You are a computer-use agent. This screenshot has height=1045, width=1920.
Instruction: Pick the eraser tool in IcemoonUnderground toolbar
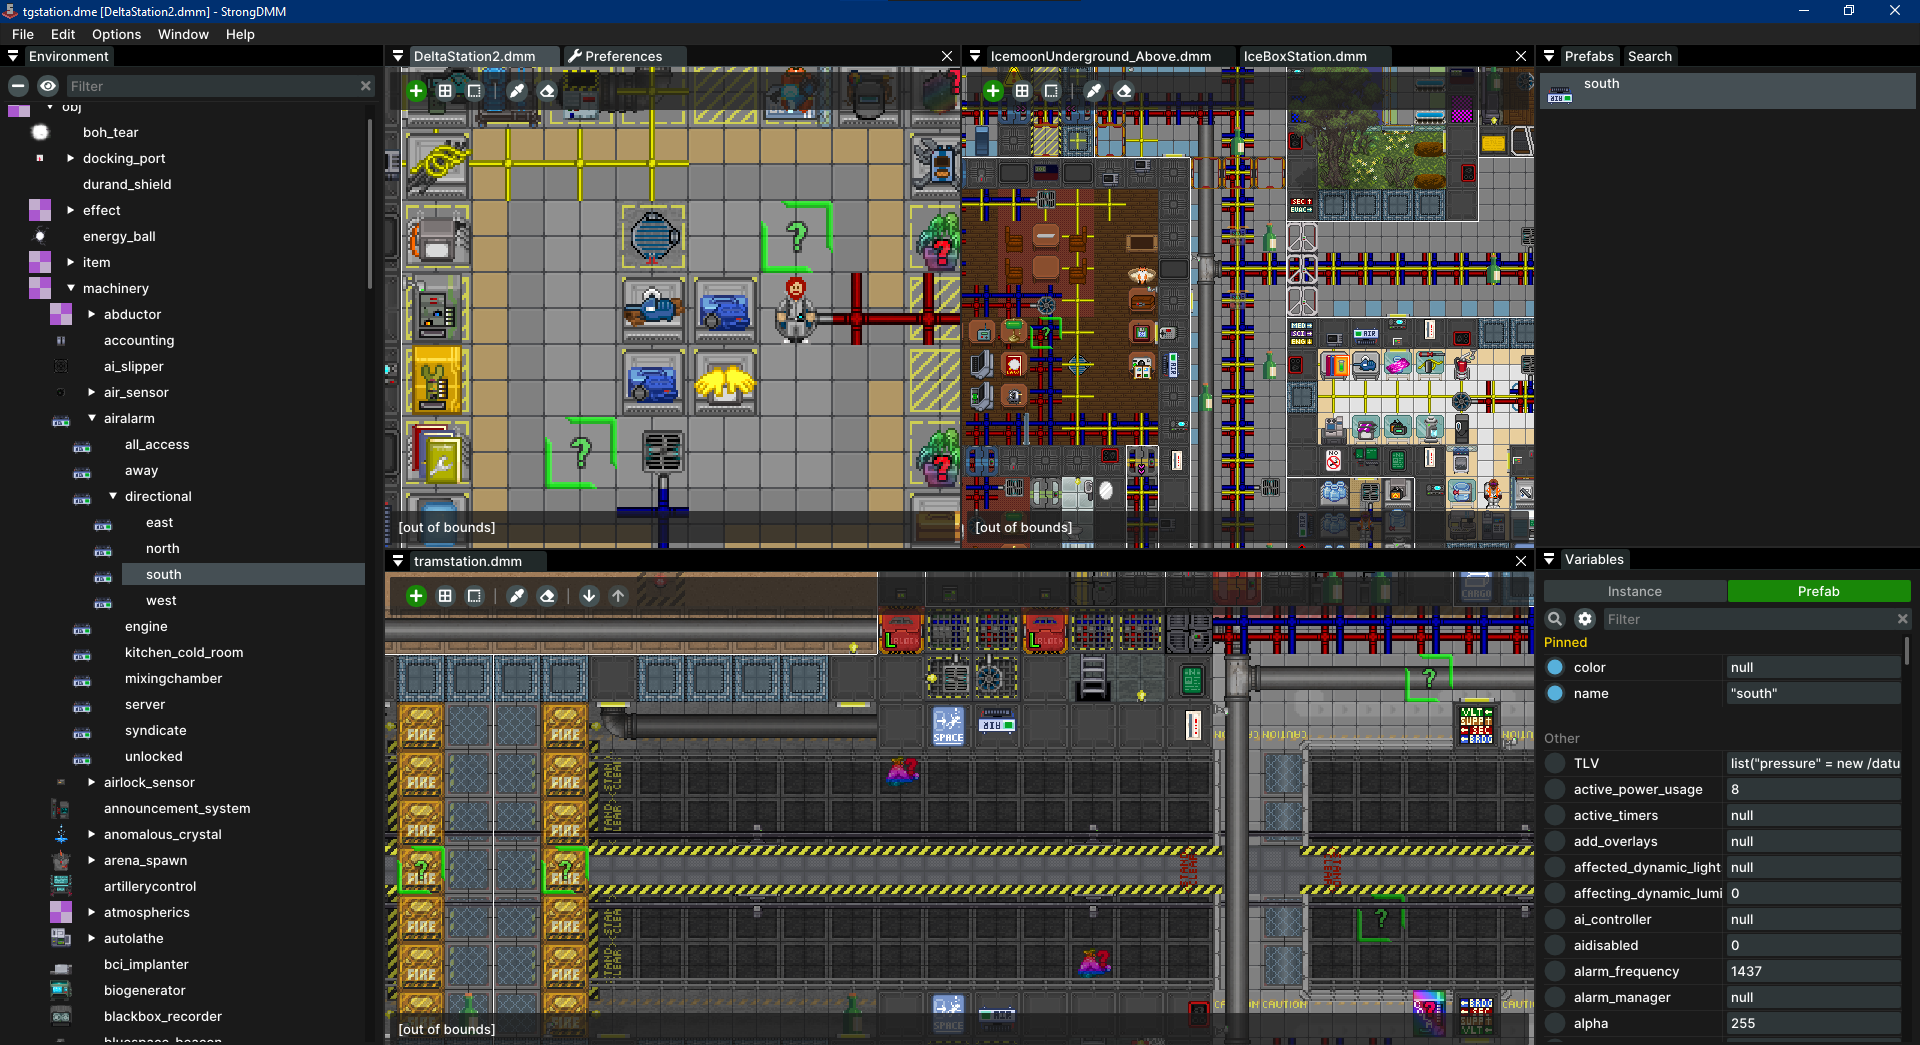pyautogui.click(x=1124, y=91)
